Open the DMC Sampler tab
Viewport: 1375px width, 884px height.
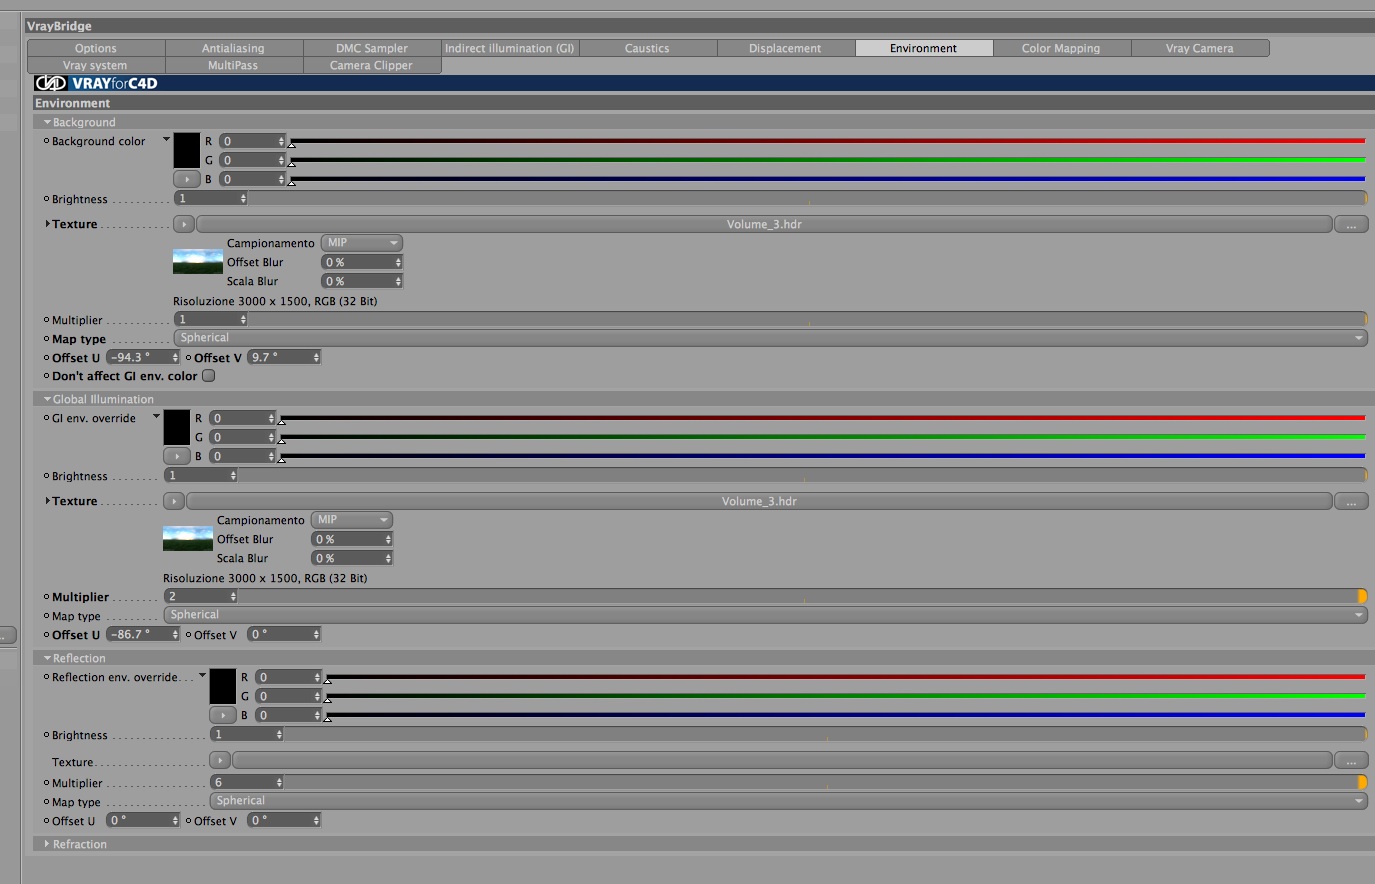[x=372, y=48]
